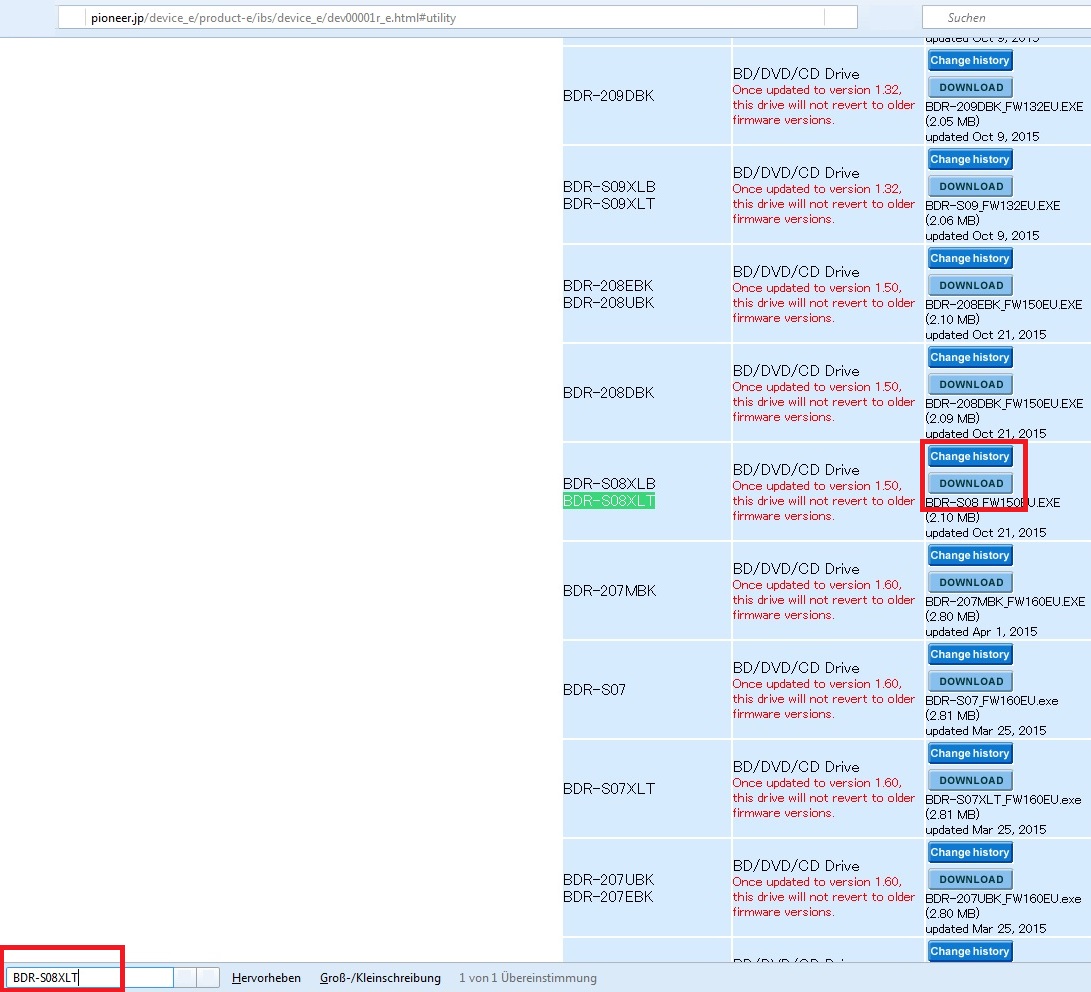Click the BDR-207EBK model name

pos(608,897)
